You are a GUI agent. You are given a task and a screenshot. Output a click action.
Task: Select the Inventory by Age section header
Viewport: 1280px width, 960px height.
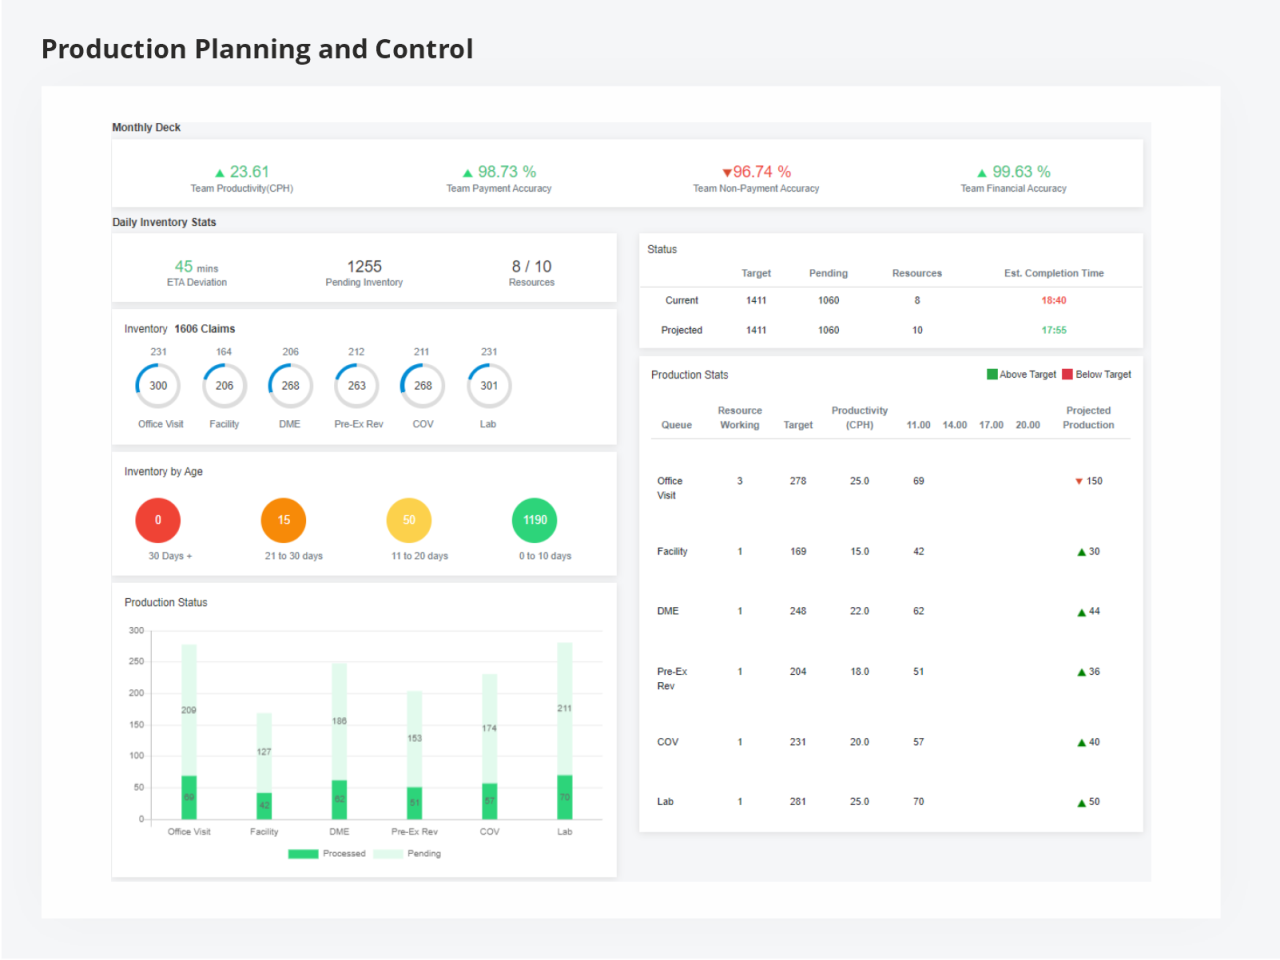(x=163, y=471)
